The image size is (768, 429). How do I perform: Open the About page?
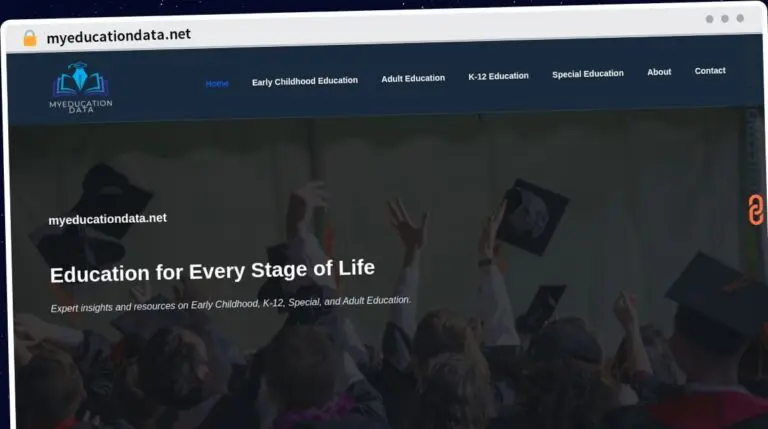659,72
